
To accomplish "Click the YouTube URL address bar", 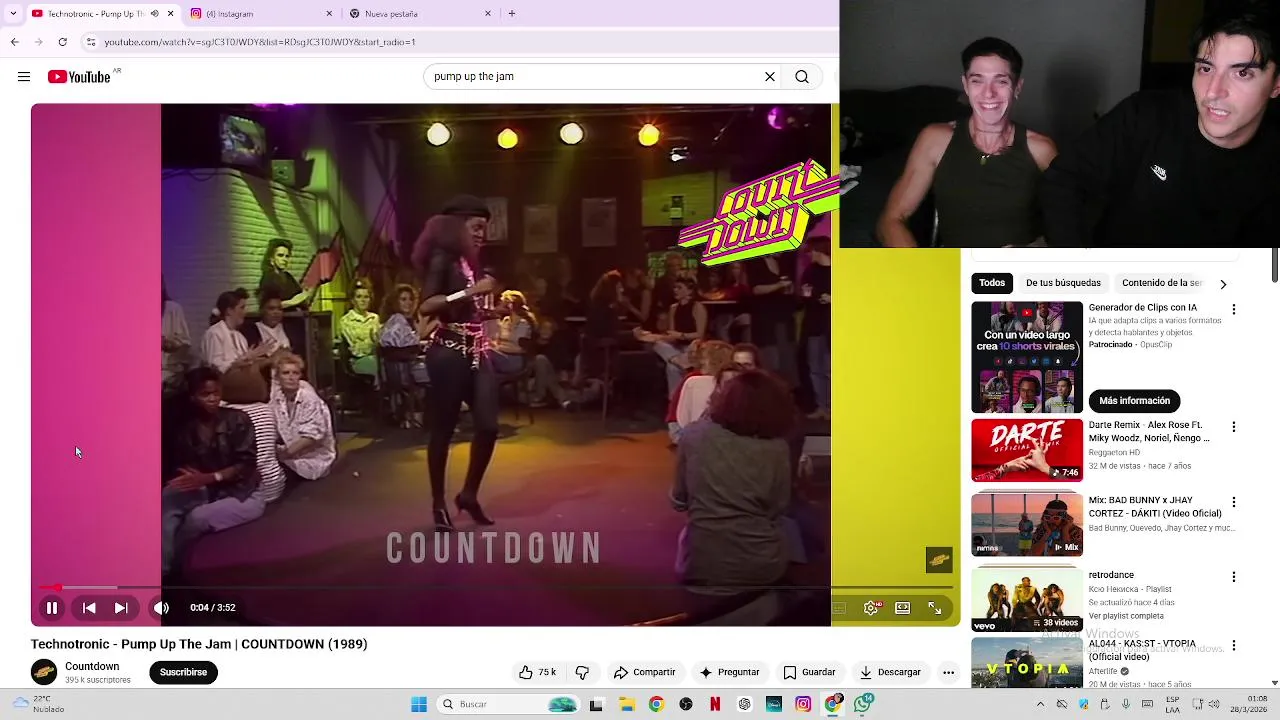I will 460,42.
